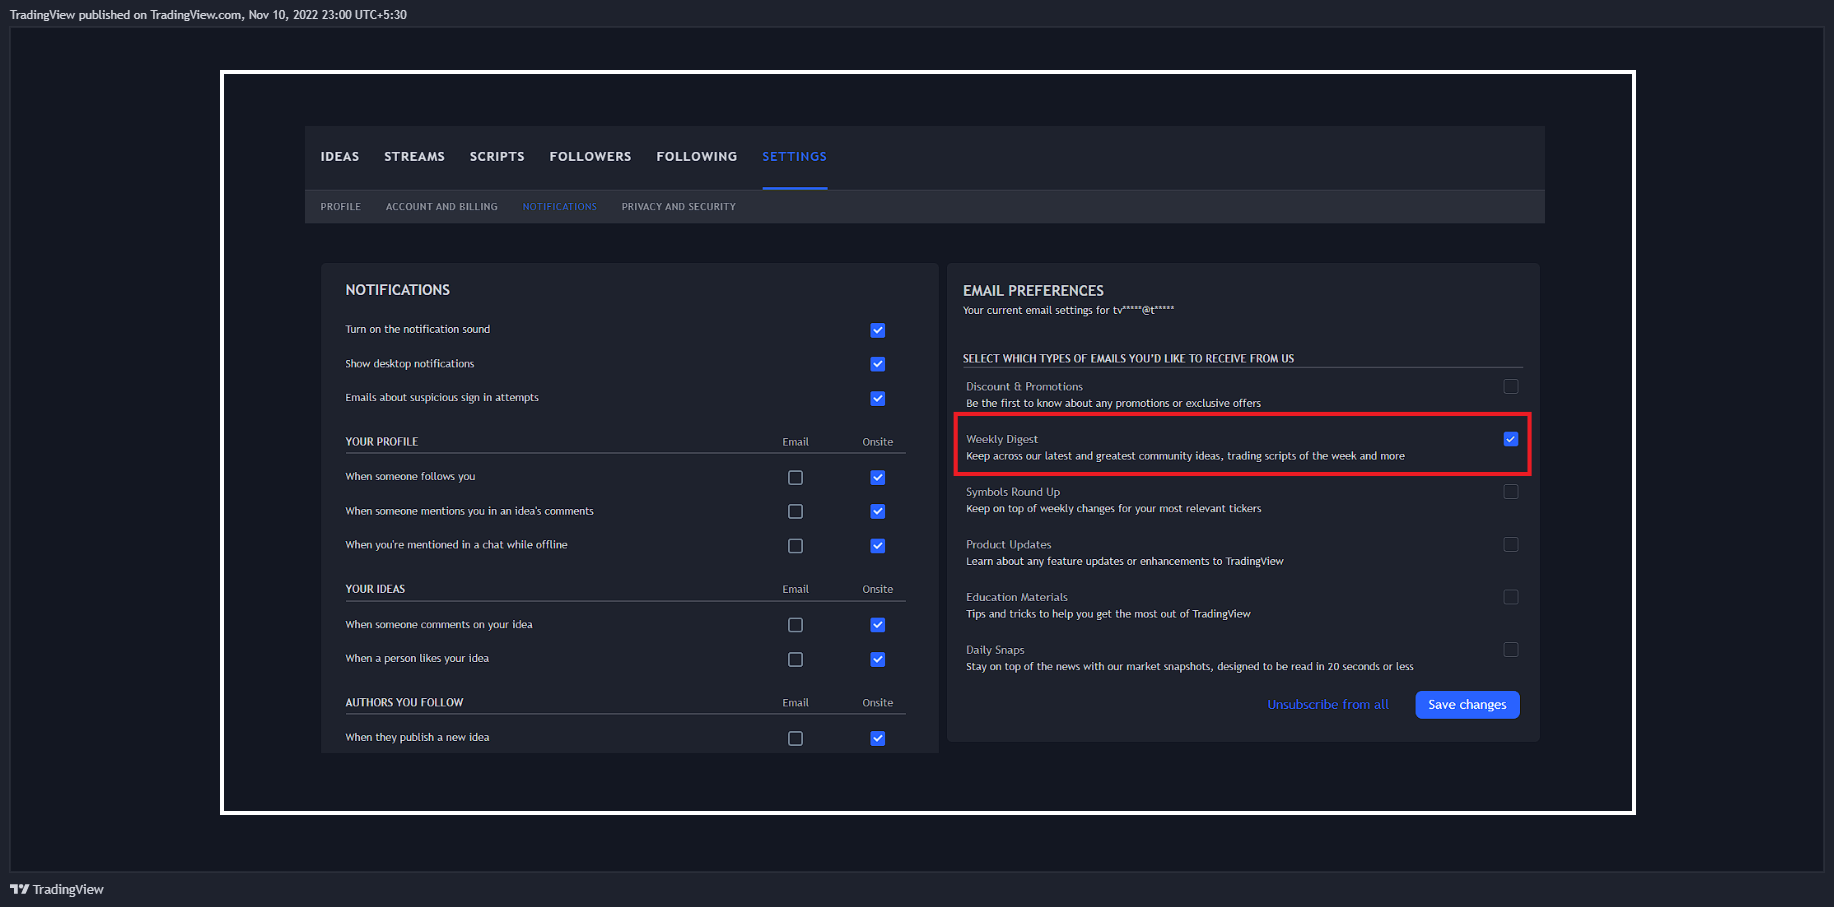Open Account and Billing sub-tab
The width and height of the screenshot is (1834, 907).
point(442,207)
